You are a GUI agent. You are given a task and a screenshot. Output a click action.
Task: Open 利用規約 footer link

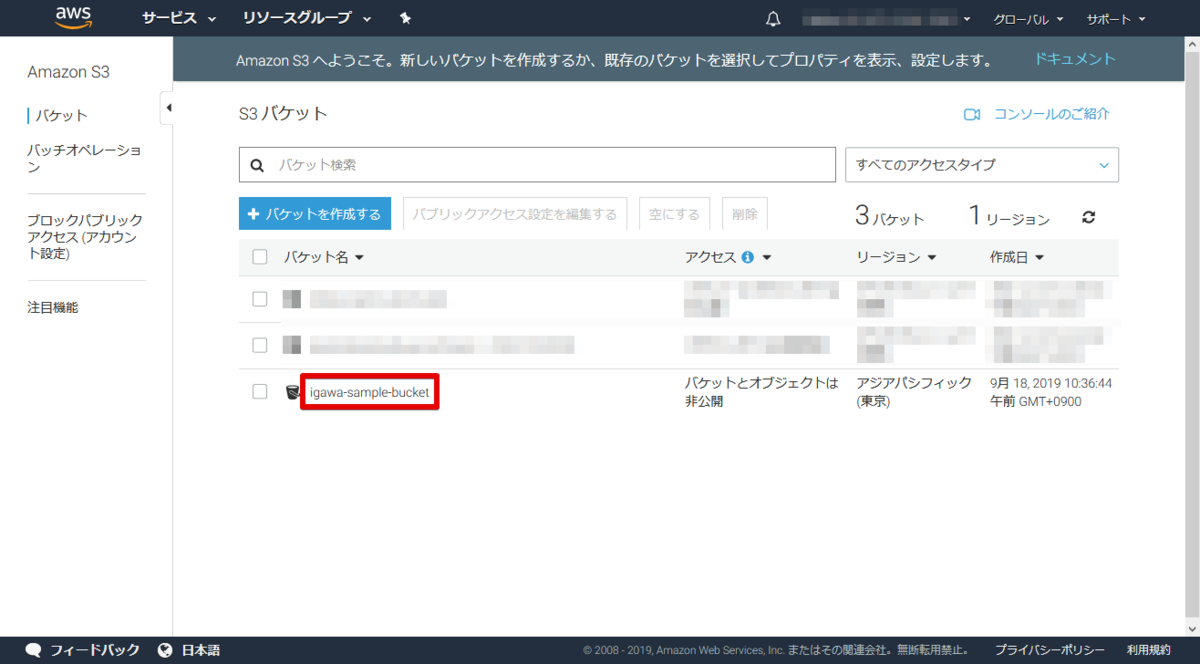(x=1149, y=650)
